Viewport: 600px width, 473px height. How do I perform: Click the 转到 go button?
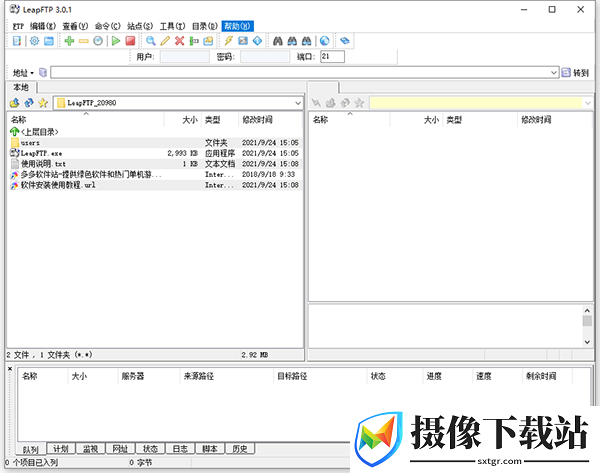(x=575, y=72)
